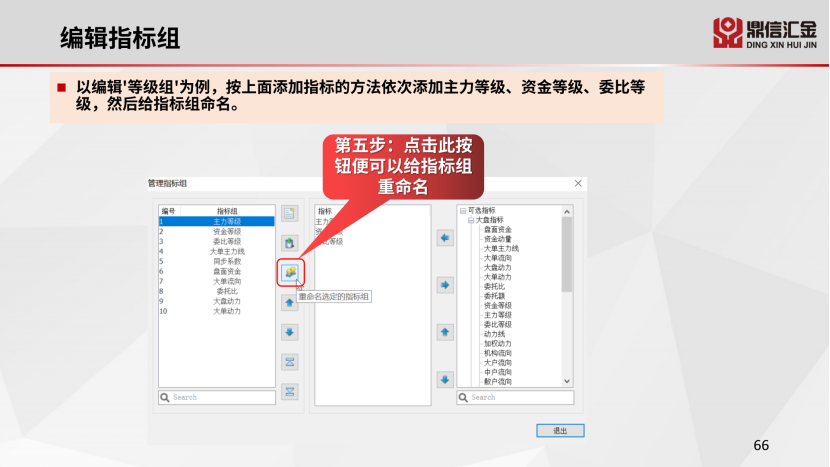The image size is (830, 467).
Task: Collapse the 大盘指标 tree node
Action: pyautogui.click(x=471, y=220)
